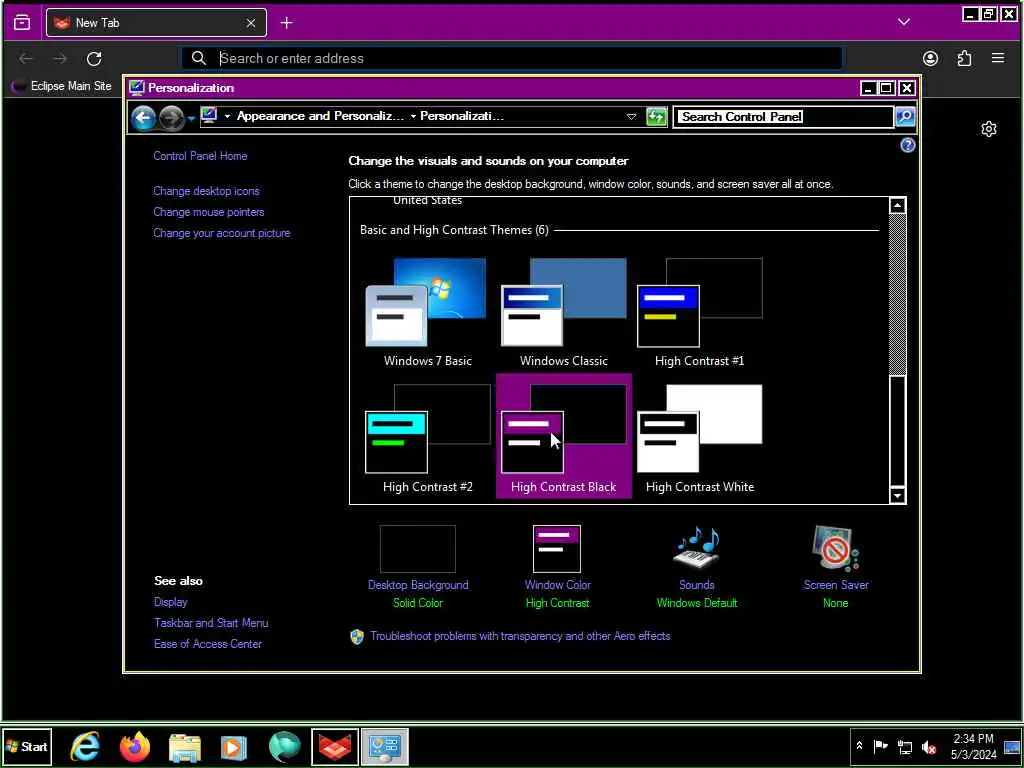Switch to red fox browser taskbar button

(334, 746)
